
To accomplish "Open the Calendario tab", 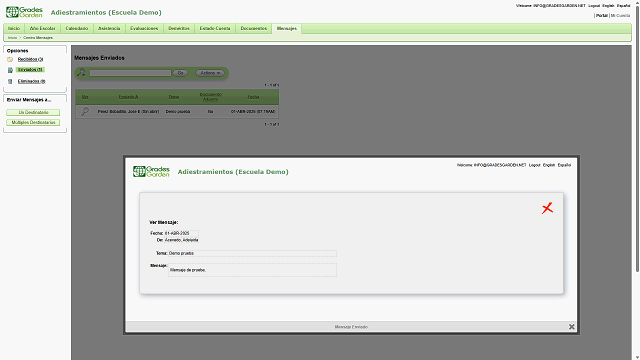I will [x=77, y=28].
